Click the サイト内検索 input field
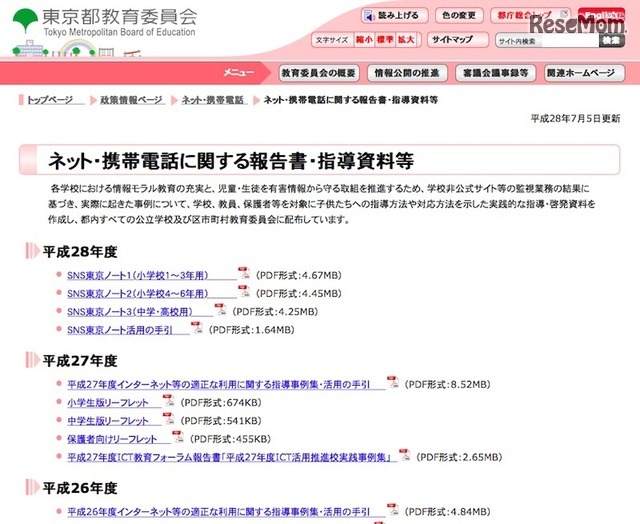 click(547, 41)
